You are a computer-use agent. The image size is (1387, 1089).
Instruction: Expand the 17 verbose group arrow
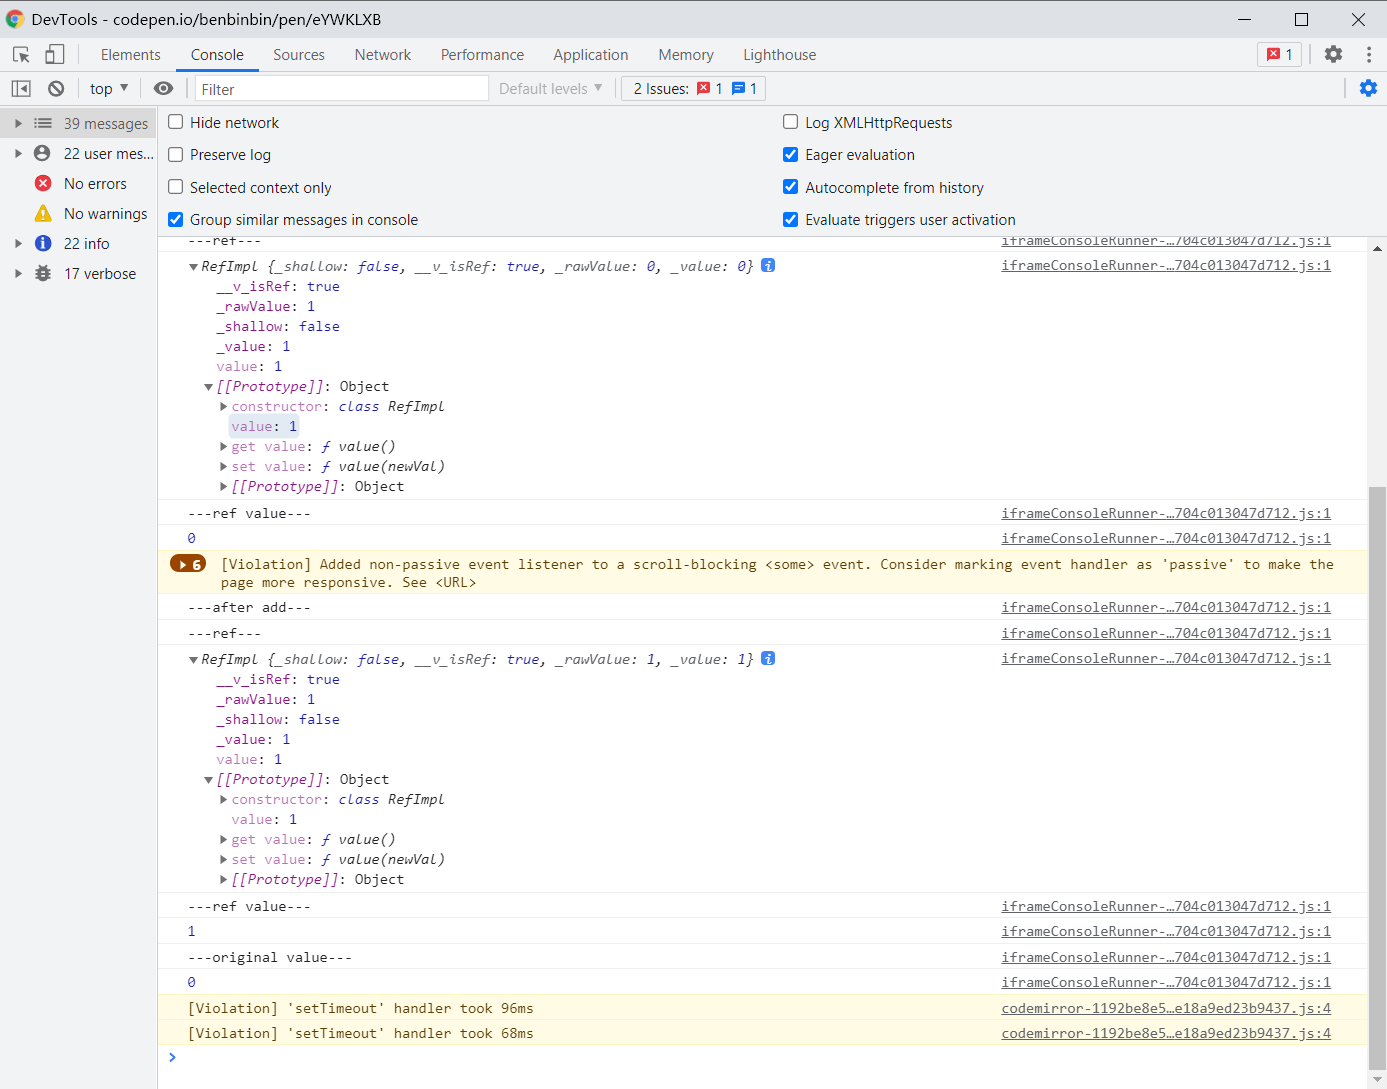click(x=18, y=274)
